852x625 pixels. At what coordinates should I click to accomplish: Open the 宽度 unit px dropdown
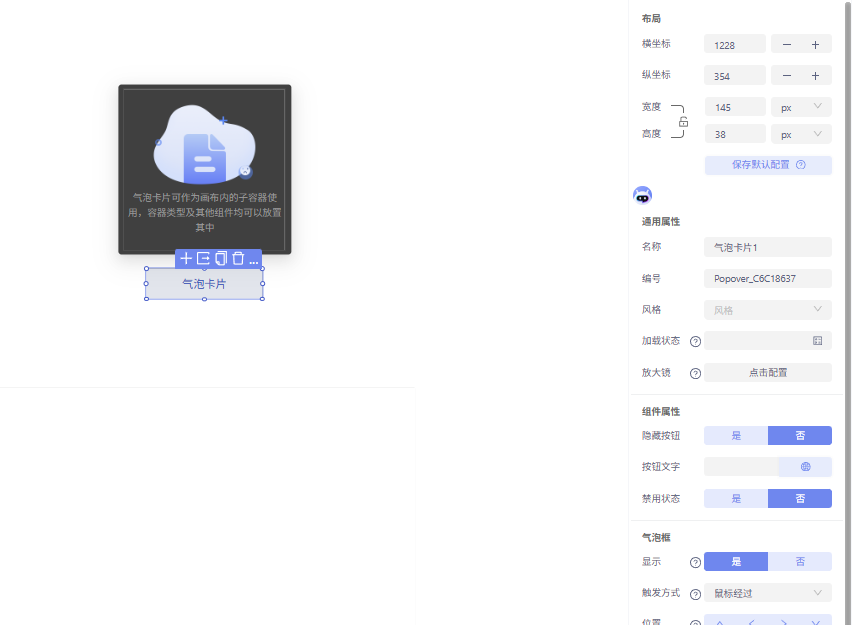(x=801, y=107)
